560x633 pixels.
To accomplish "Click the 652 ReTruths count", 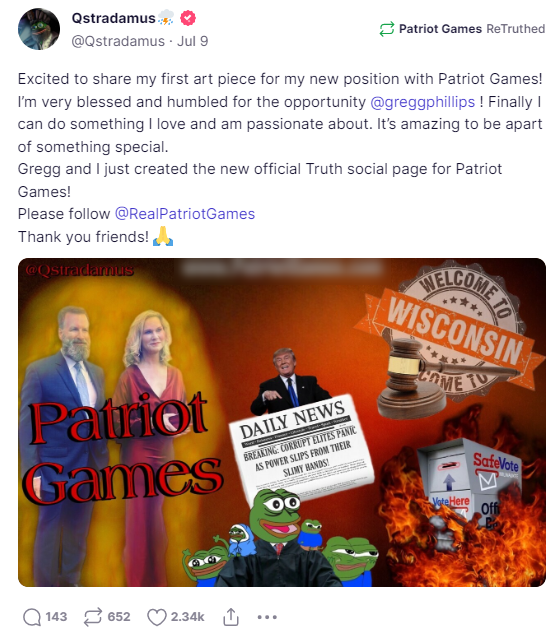I will [x=119, y=617].
